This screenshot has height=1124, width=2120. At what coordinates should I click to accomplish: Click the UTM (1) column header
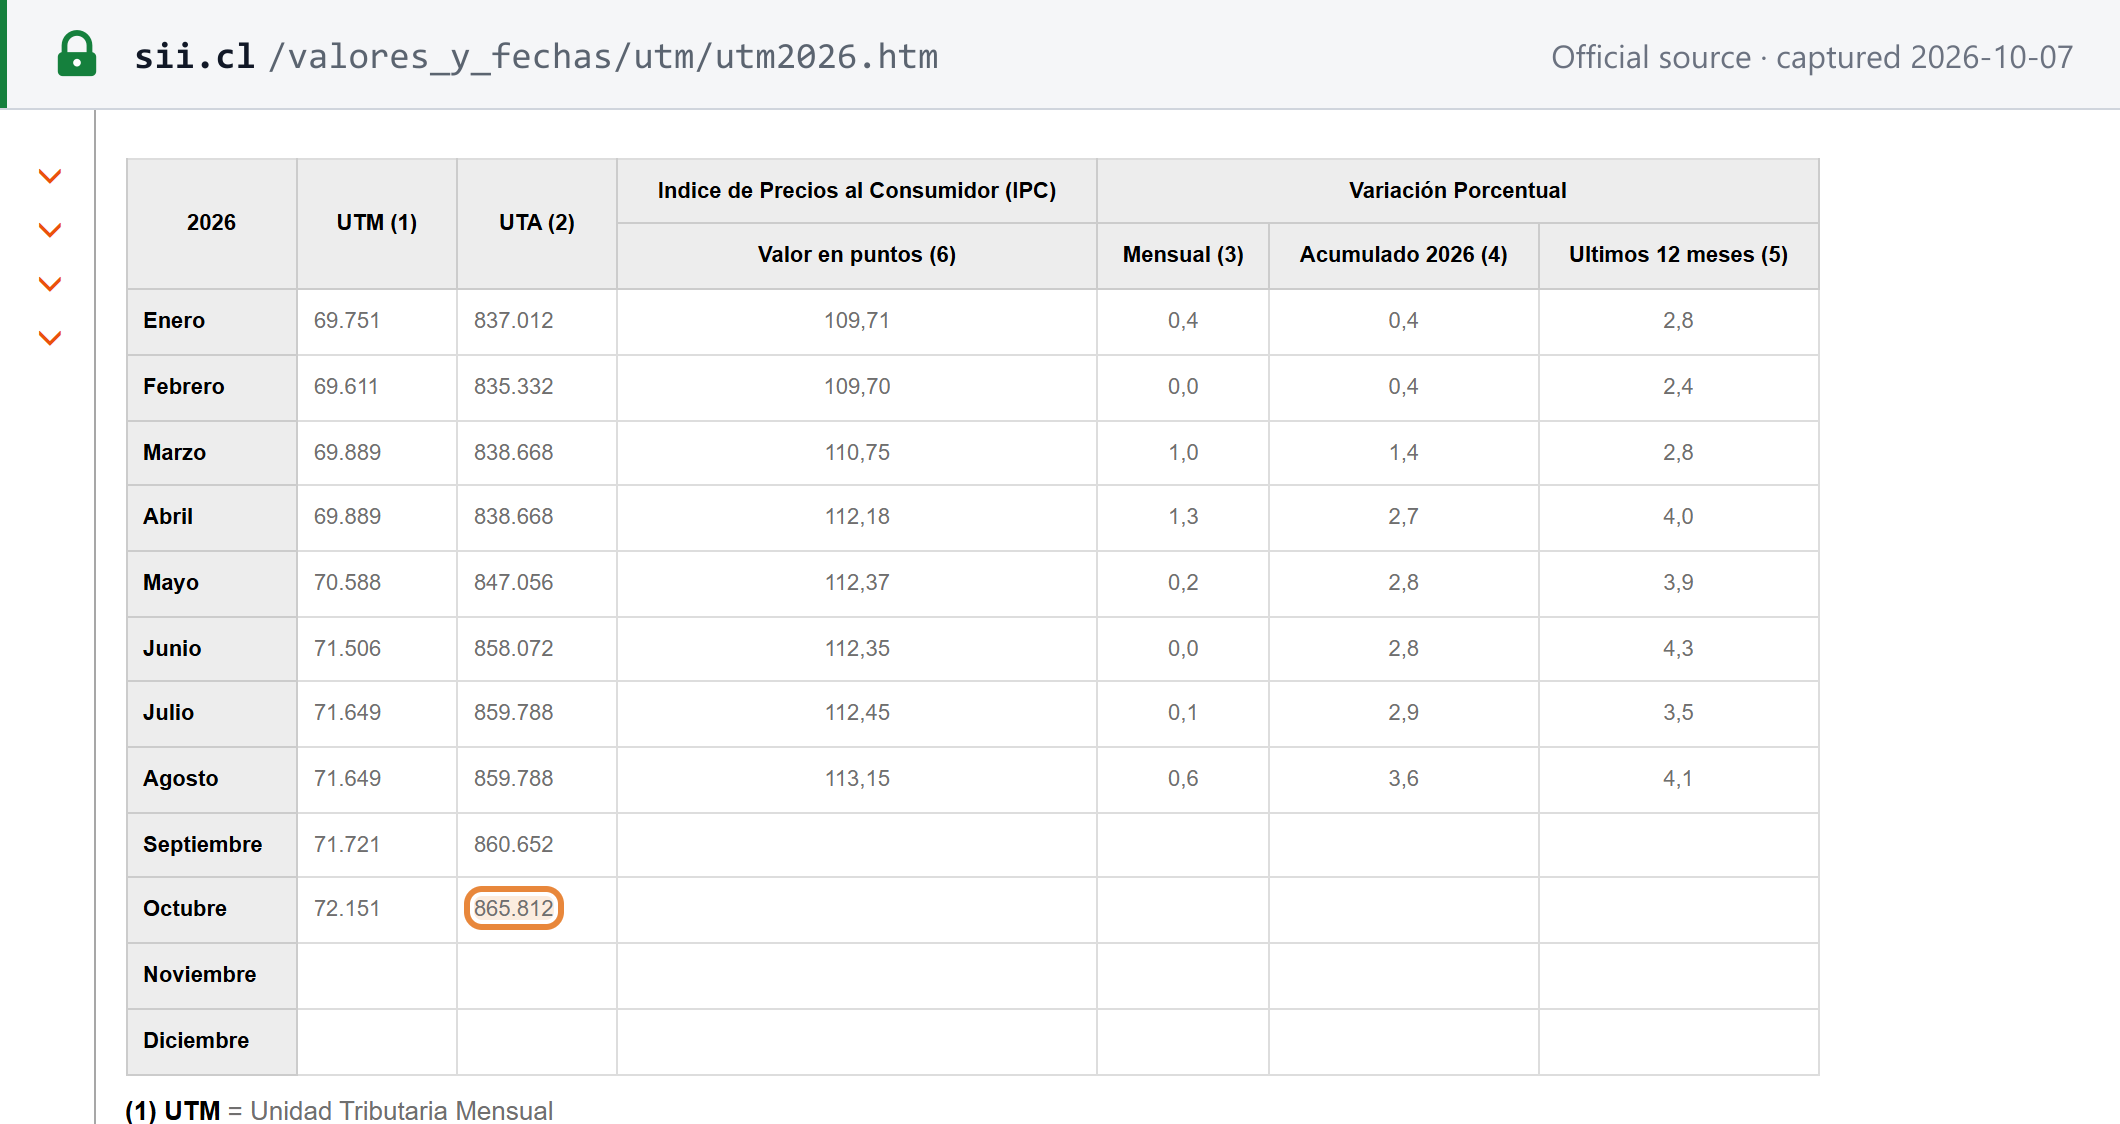click(x=377, y=222)
